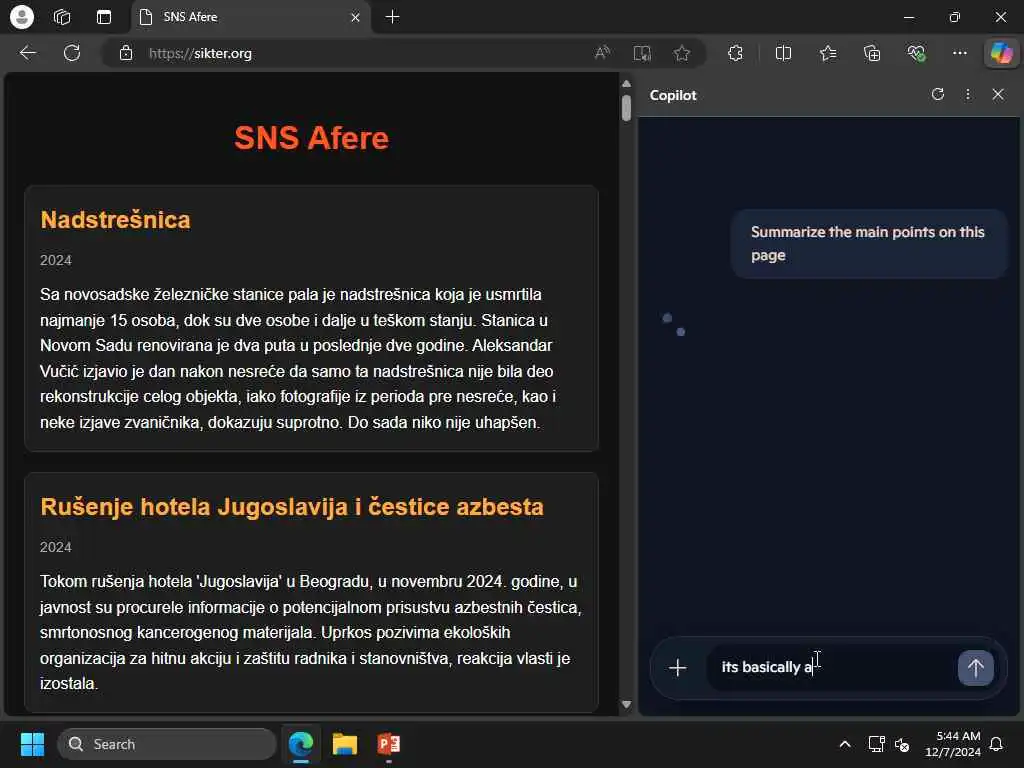Image resolution: width=1024 pixels, height=768 pixels.
Task: Click the SNS Afere page heading
Action: tap(312, 138)
